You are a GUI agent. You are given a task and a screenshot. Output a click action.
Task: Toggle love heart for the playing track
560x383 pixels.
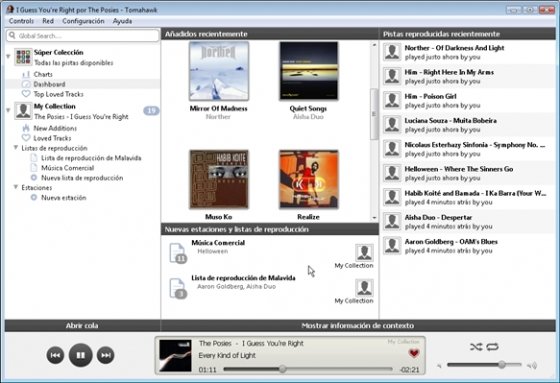(414, 353)
